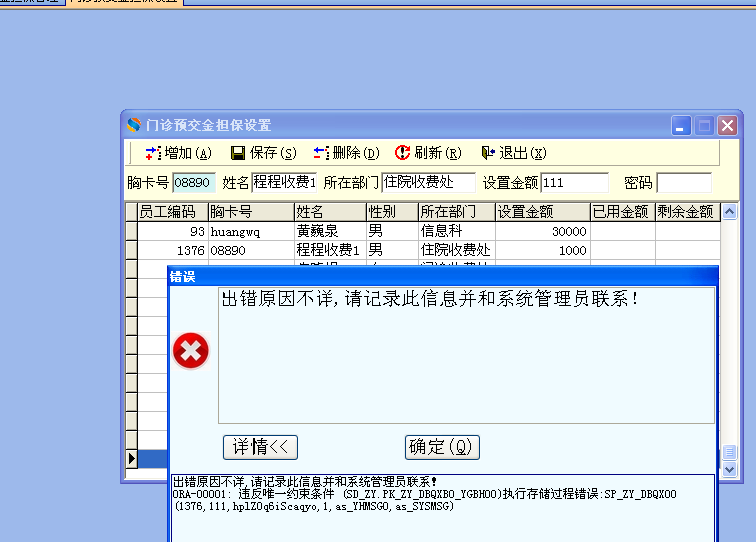Click the 剩余金额 column header
This screenshot has width=756, height=542.
688,212
